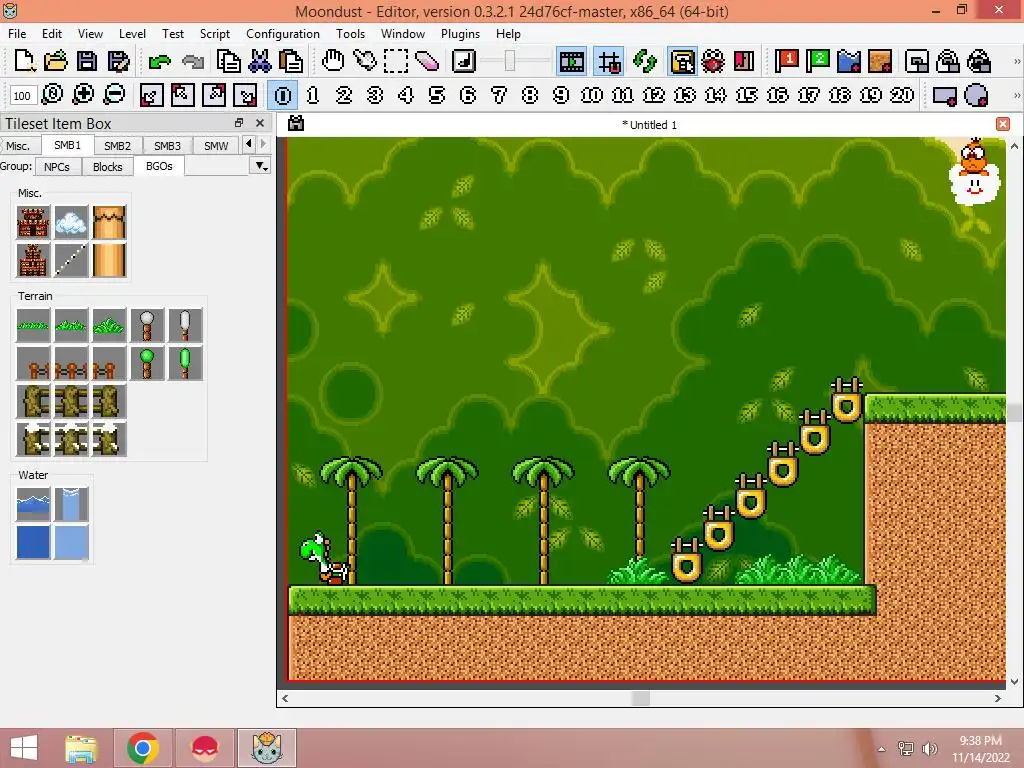Click the zoom percentage field showing 100

pyautogui.click(x=22, y=96)
